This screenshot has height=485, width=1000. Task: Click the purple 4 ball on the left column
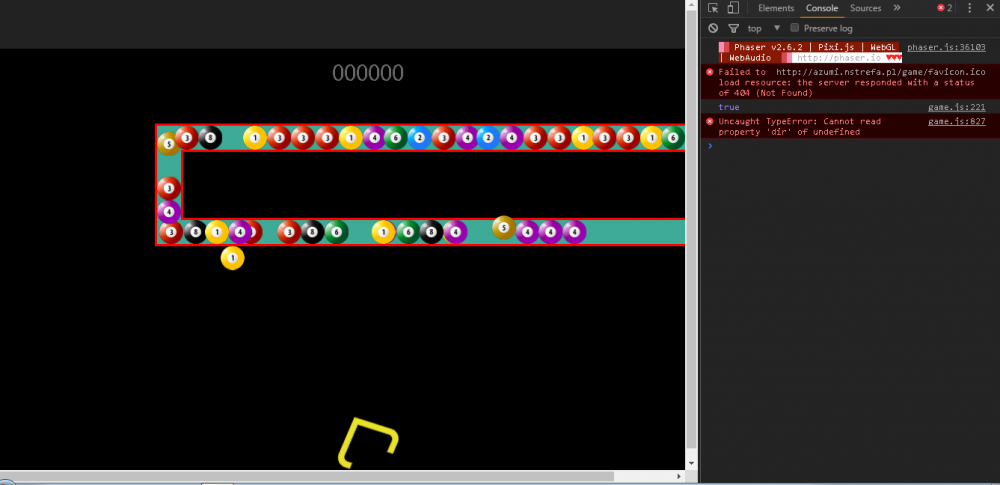point(168,211)
